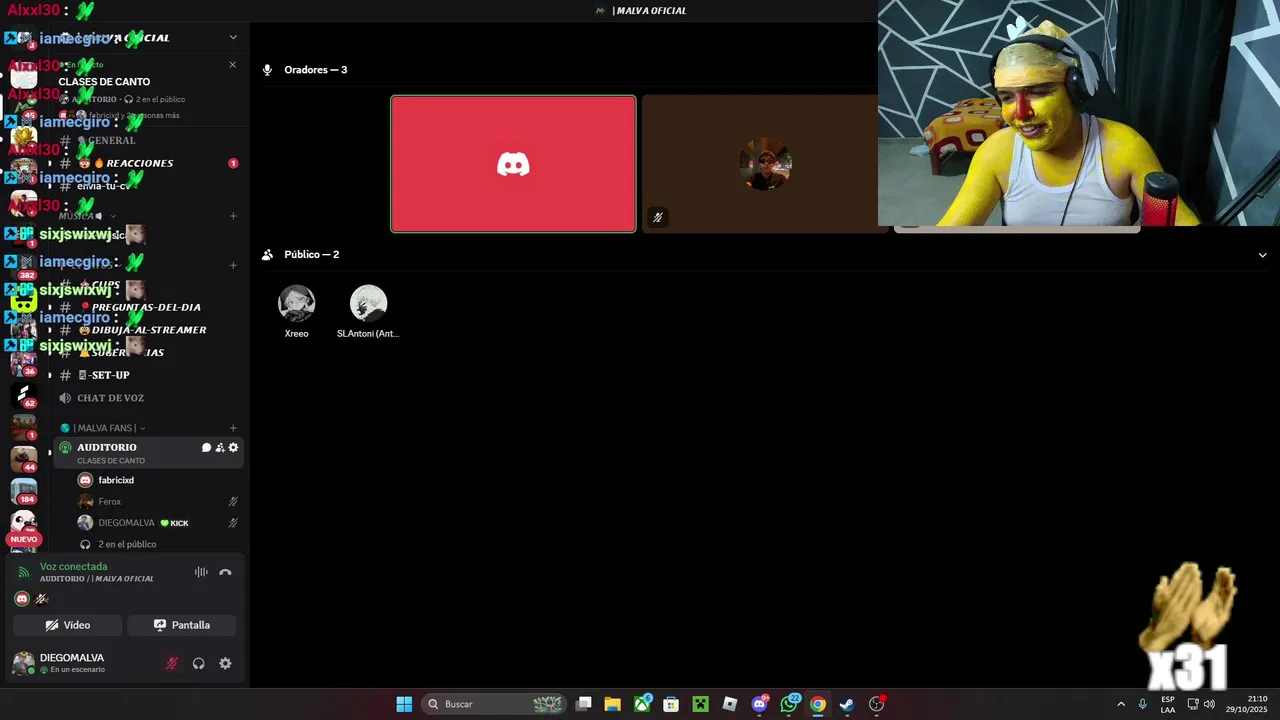Open the GENERAL text channel

(148, 140)
